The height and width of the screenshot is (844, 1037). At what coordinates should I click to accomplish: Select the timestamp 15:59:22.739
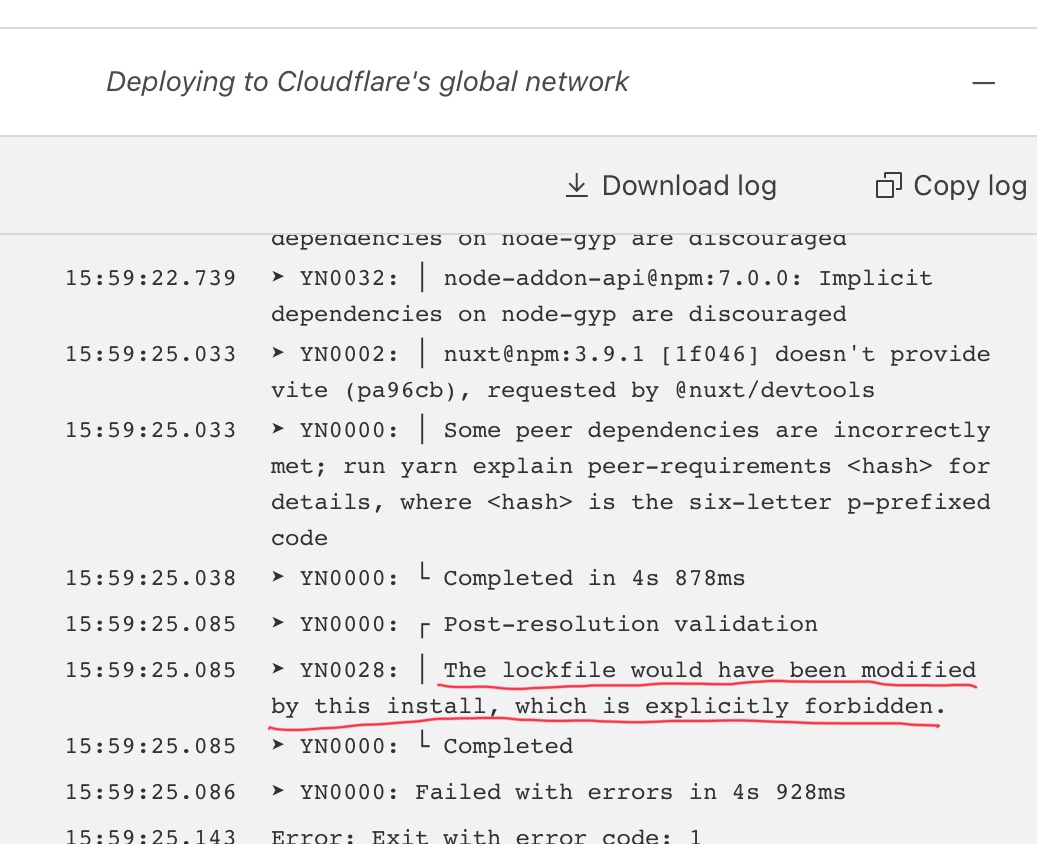pyautogui.click(x=150, y=278)
